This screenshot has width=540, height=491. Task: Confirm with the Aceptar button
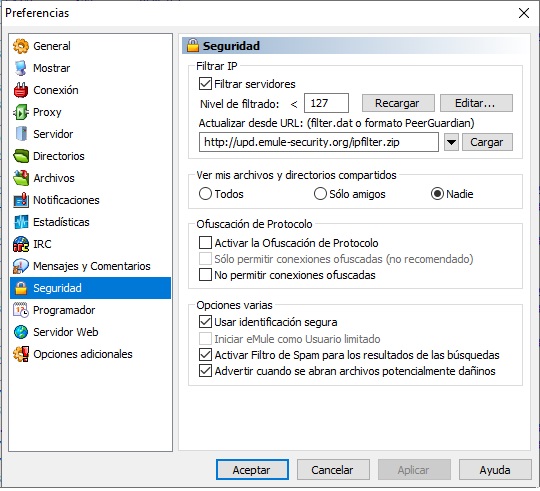point(252,470)
